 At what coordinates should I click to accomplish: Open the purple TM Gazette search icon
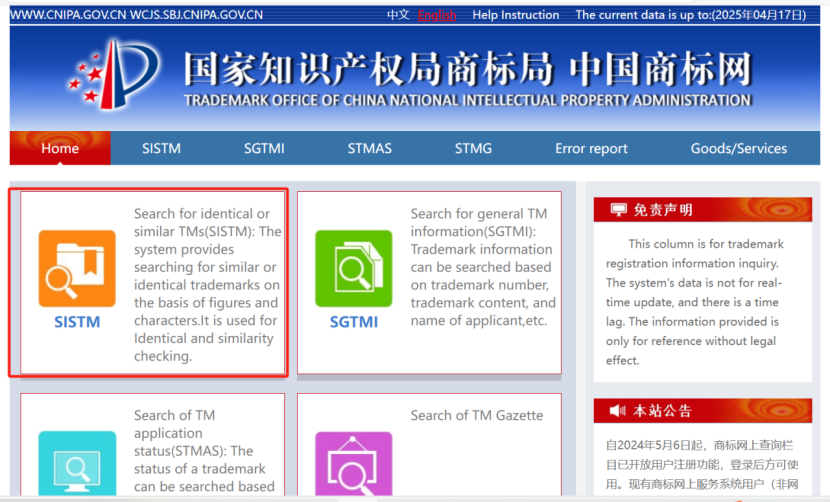(354, 464)
